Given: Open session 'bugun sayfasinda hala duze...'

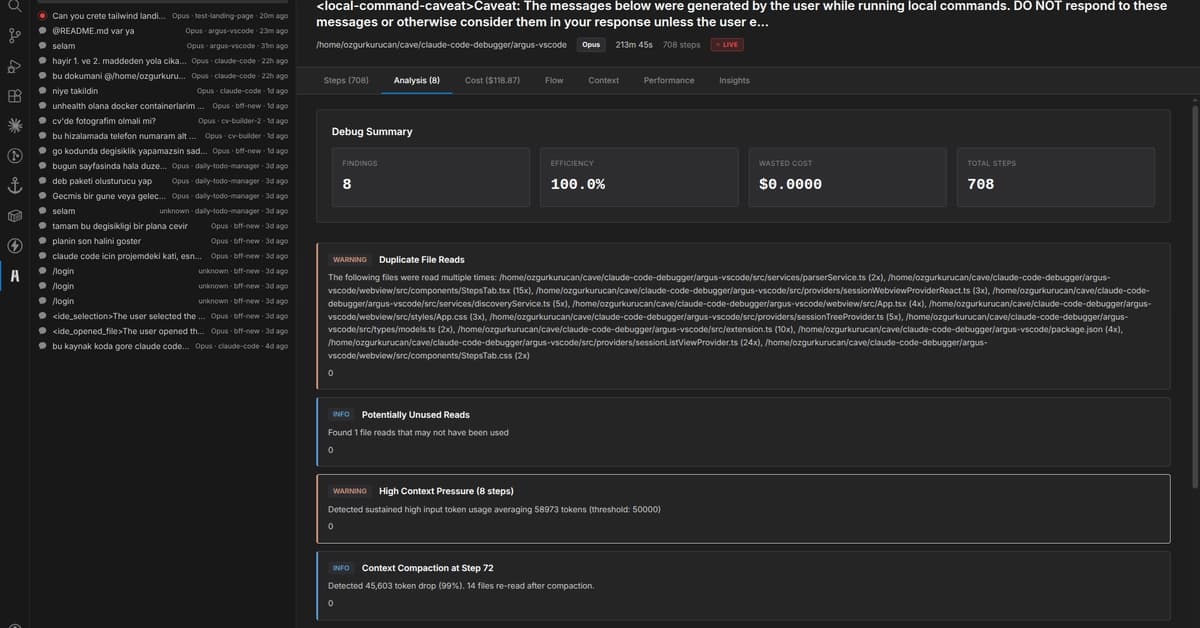Looking at the screenshot, I should click(163, 166).
